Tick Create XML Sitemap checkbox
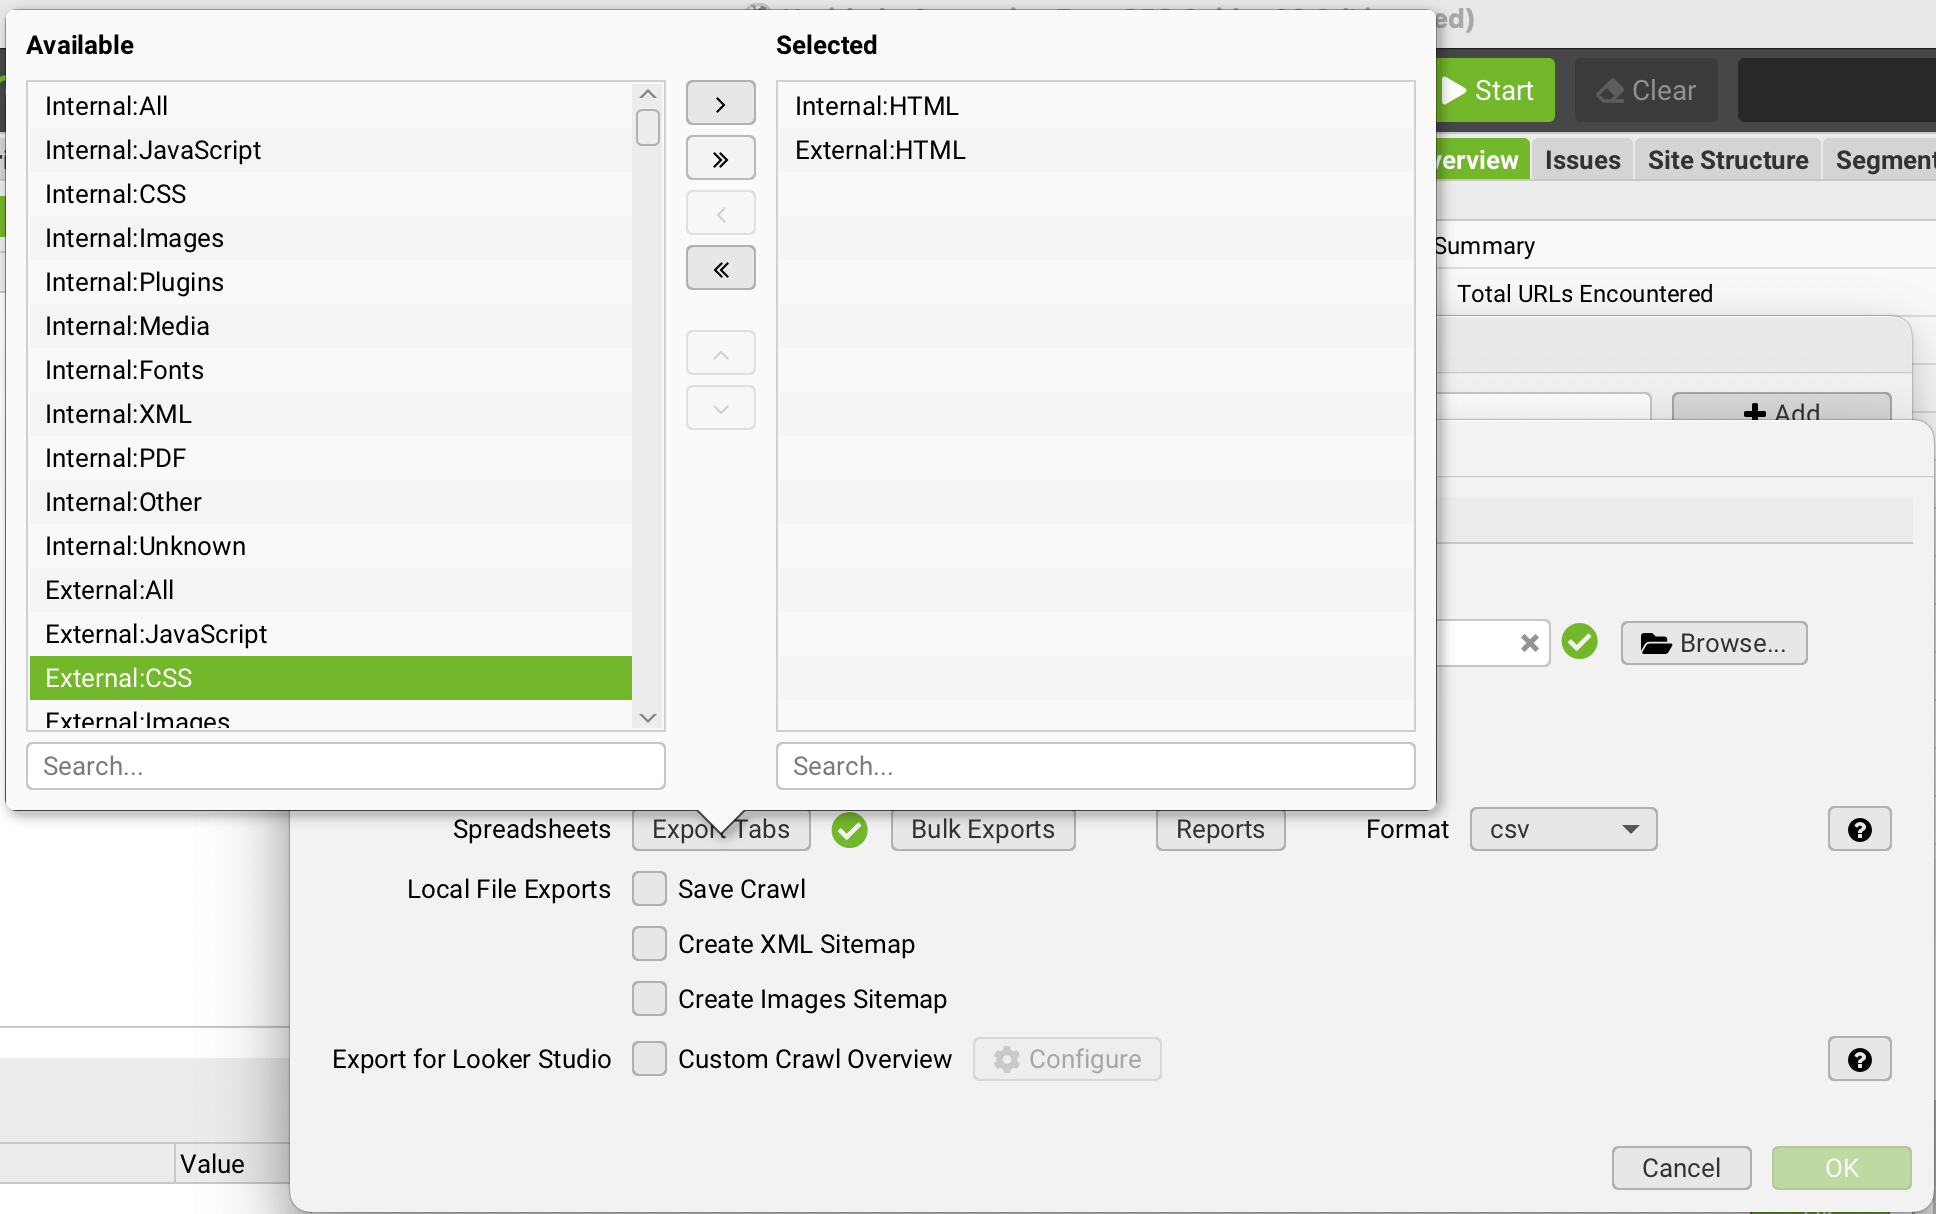The image size is (1936, 1214). click(649, 943)
